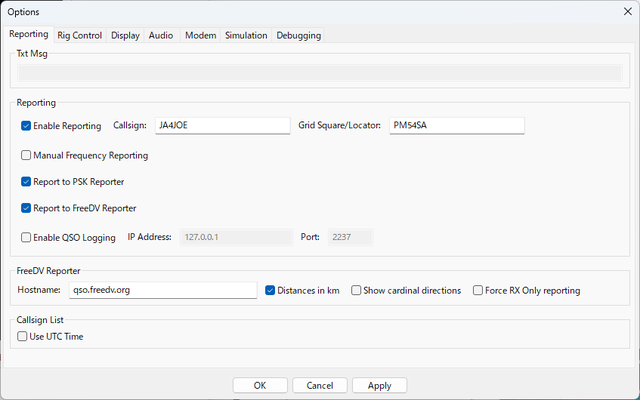Viewport: 640px width, 400px height.
Task: Confirm settings with OK button
Action: [260, 385]
